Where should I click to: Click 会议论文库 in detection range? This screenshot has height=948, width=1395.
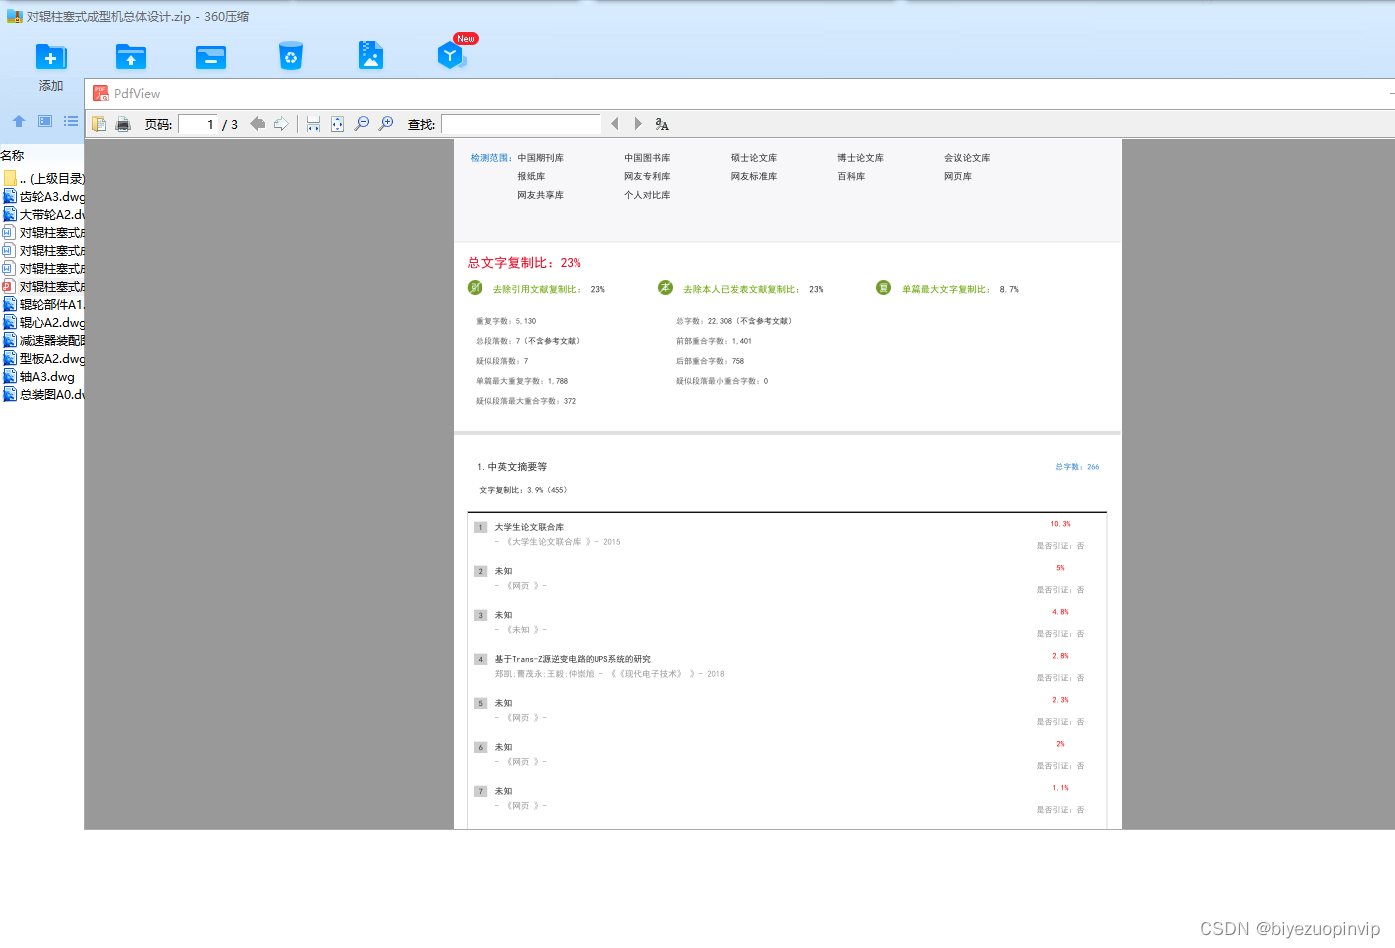coord(967,158)
